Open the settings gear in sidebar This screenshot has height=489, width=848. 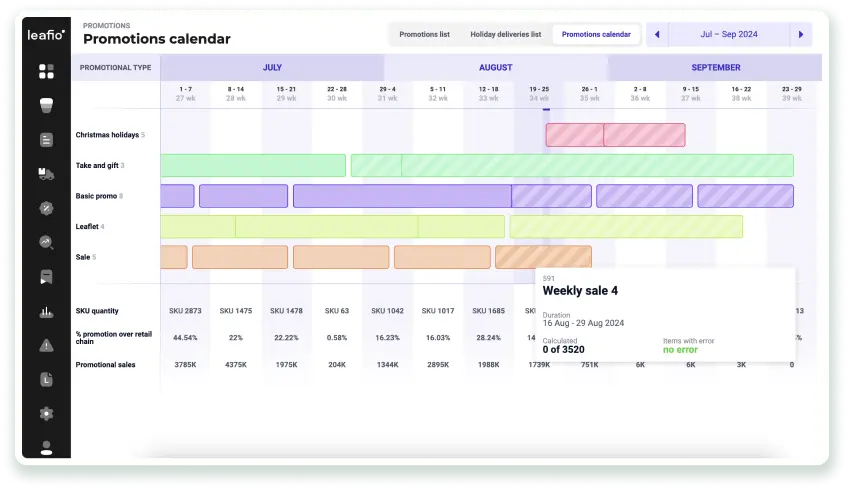pyautogui.click(x=46, y=413)
